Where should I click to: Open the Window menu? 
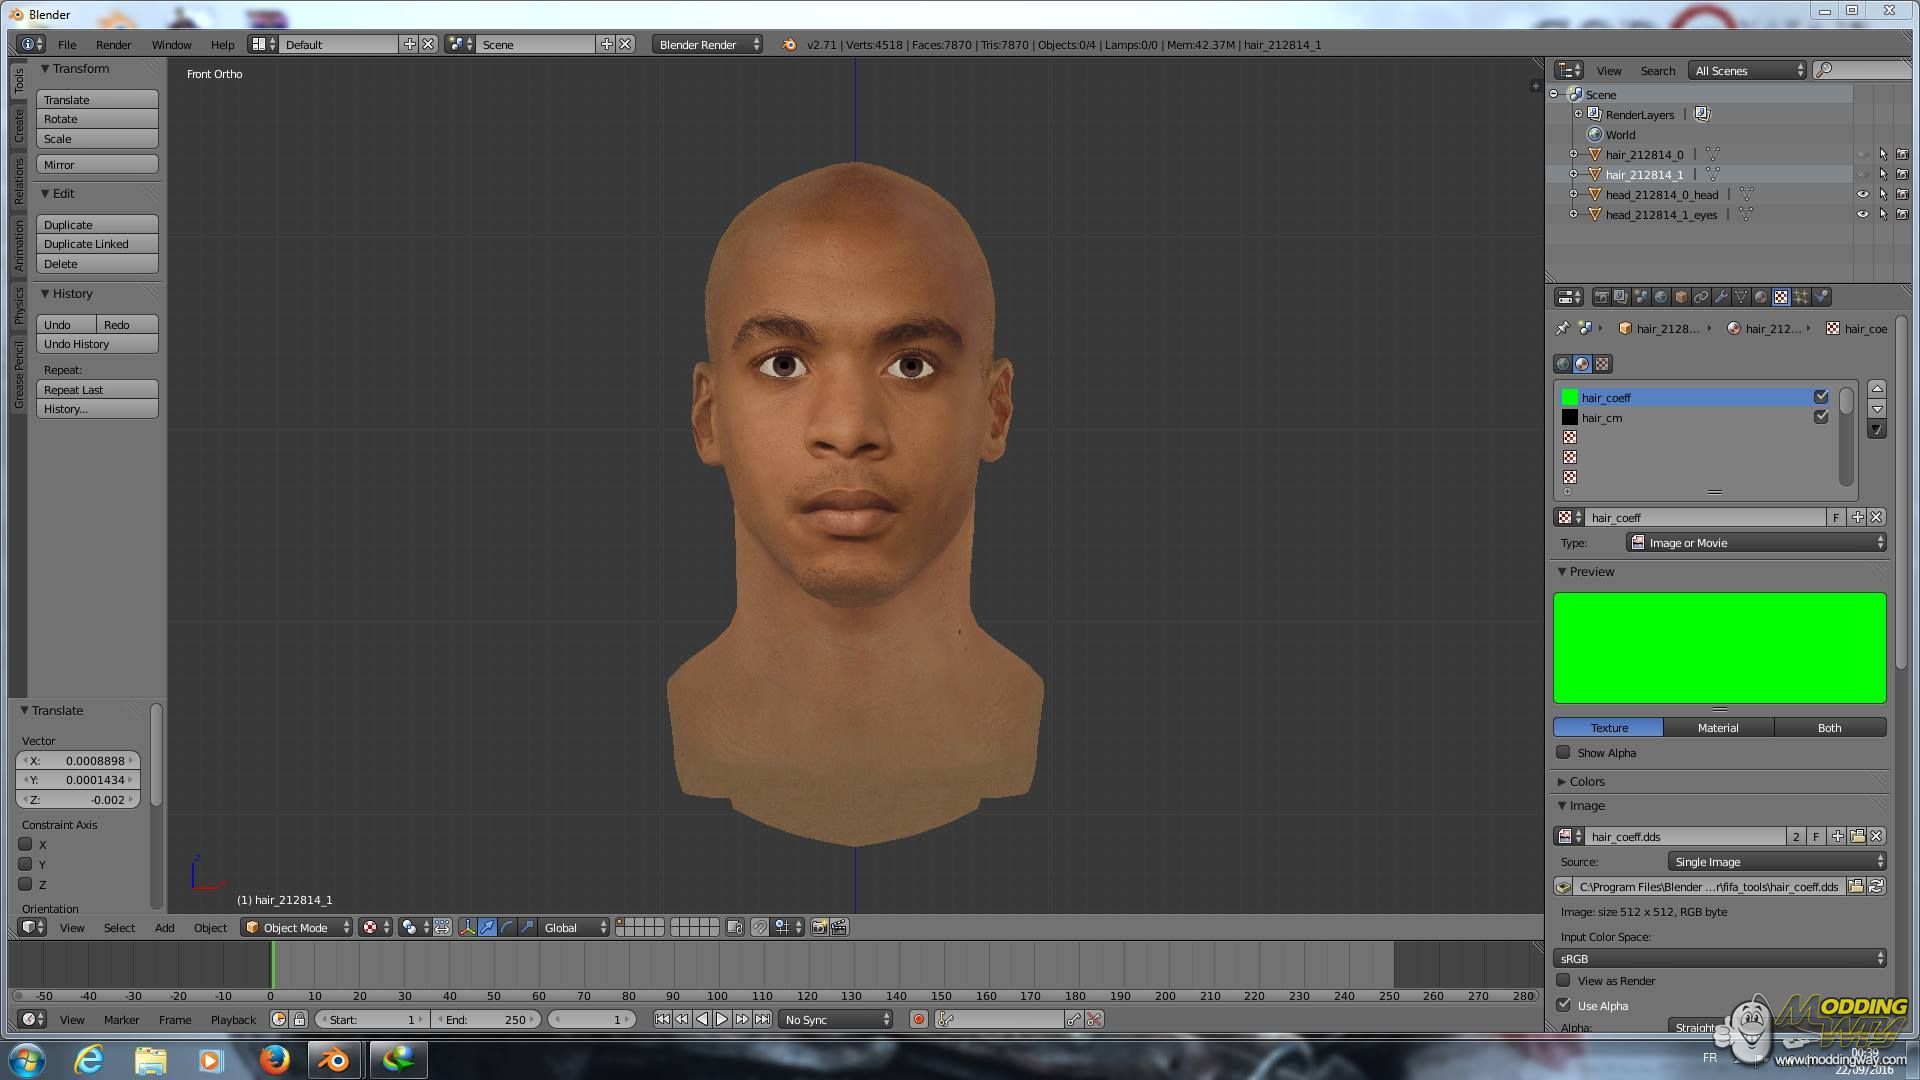[x=171, y=45]
